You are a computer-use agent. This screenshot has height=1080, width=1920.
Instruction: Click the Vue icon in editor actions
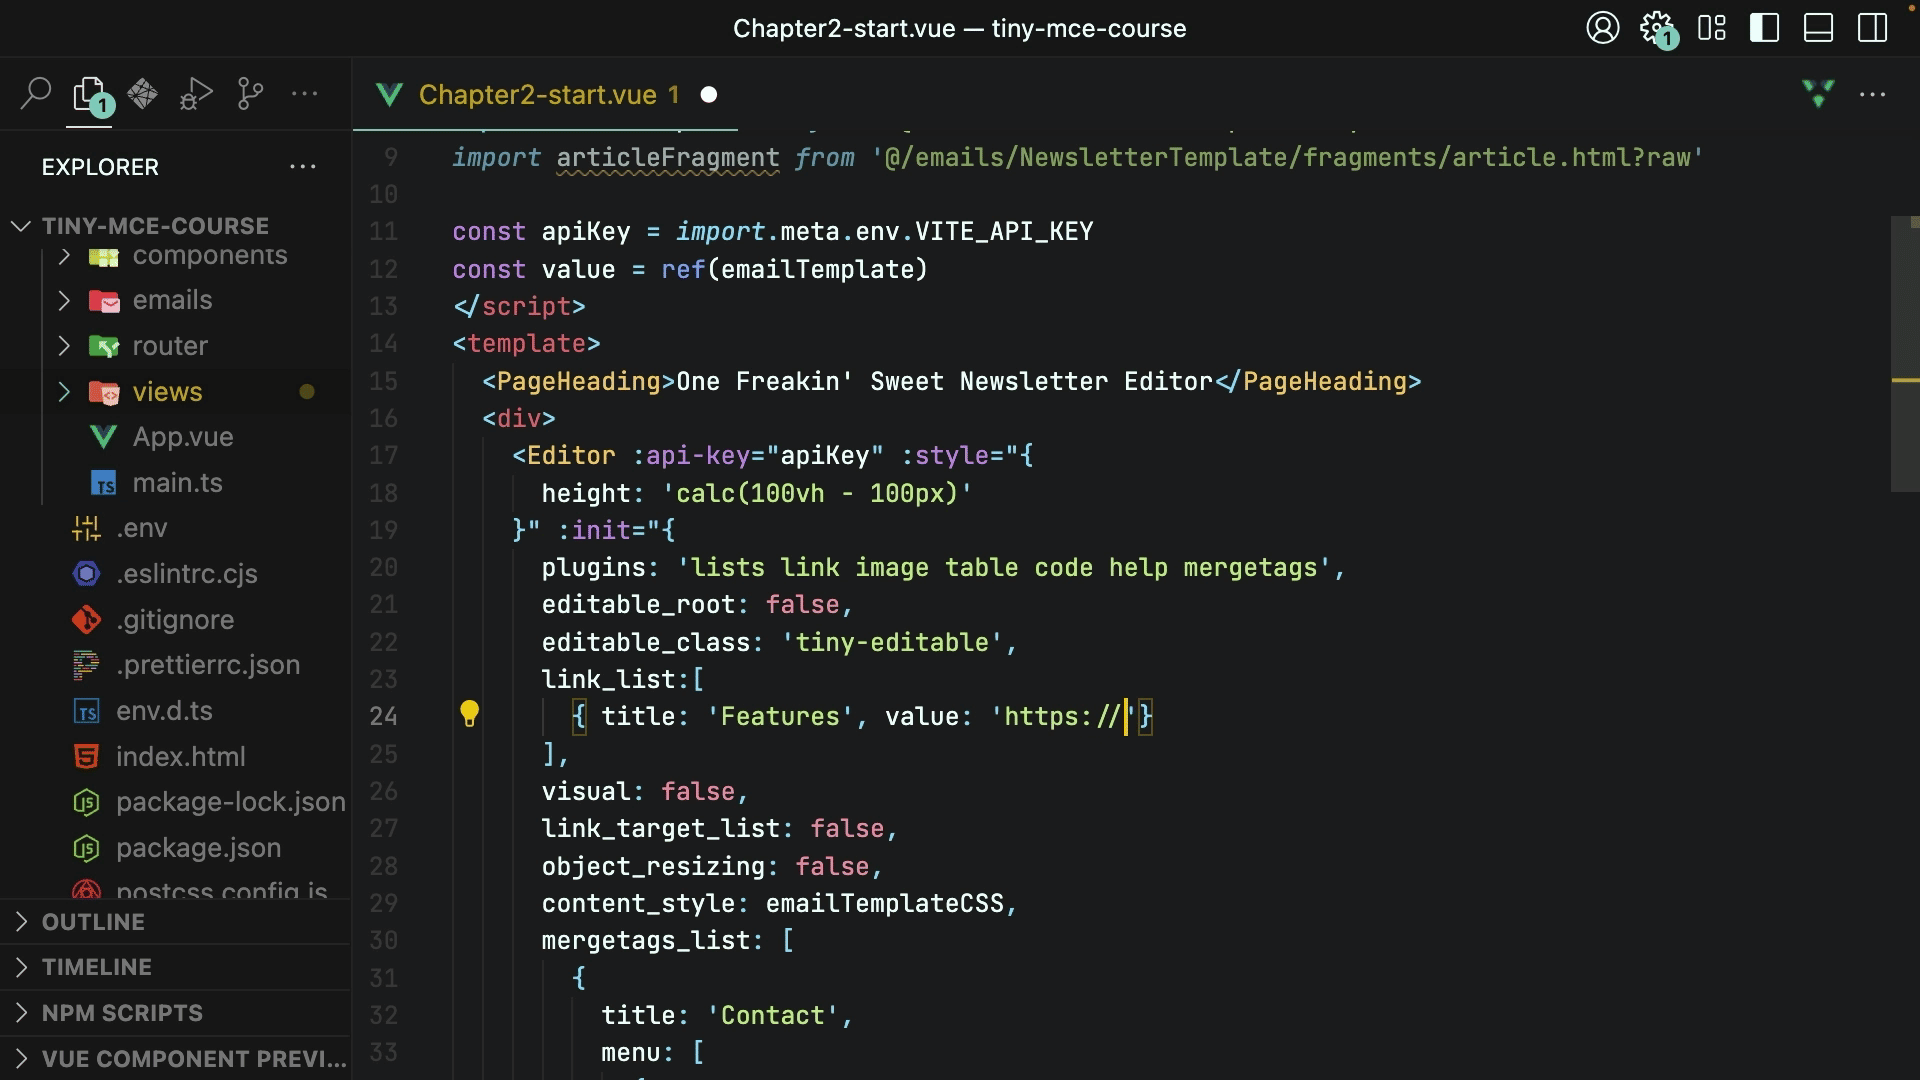pos(1818,94)
